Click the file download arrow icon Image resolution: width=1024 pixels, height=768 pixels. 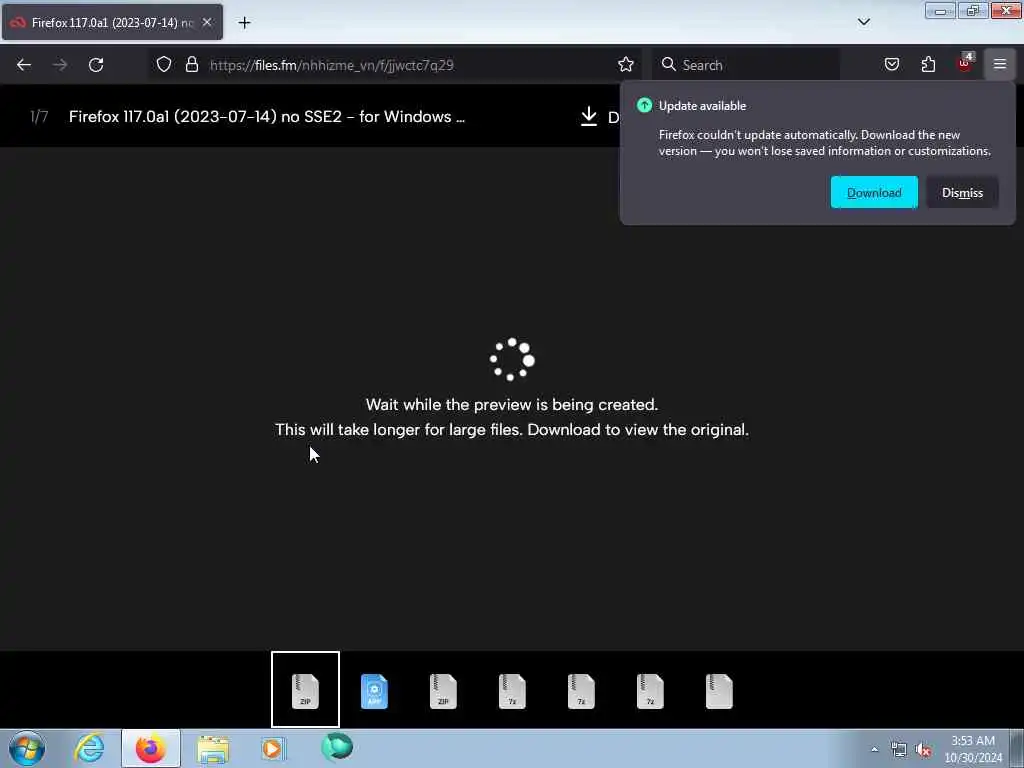(x=588, y=116)
